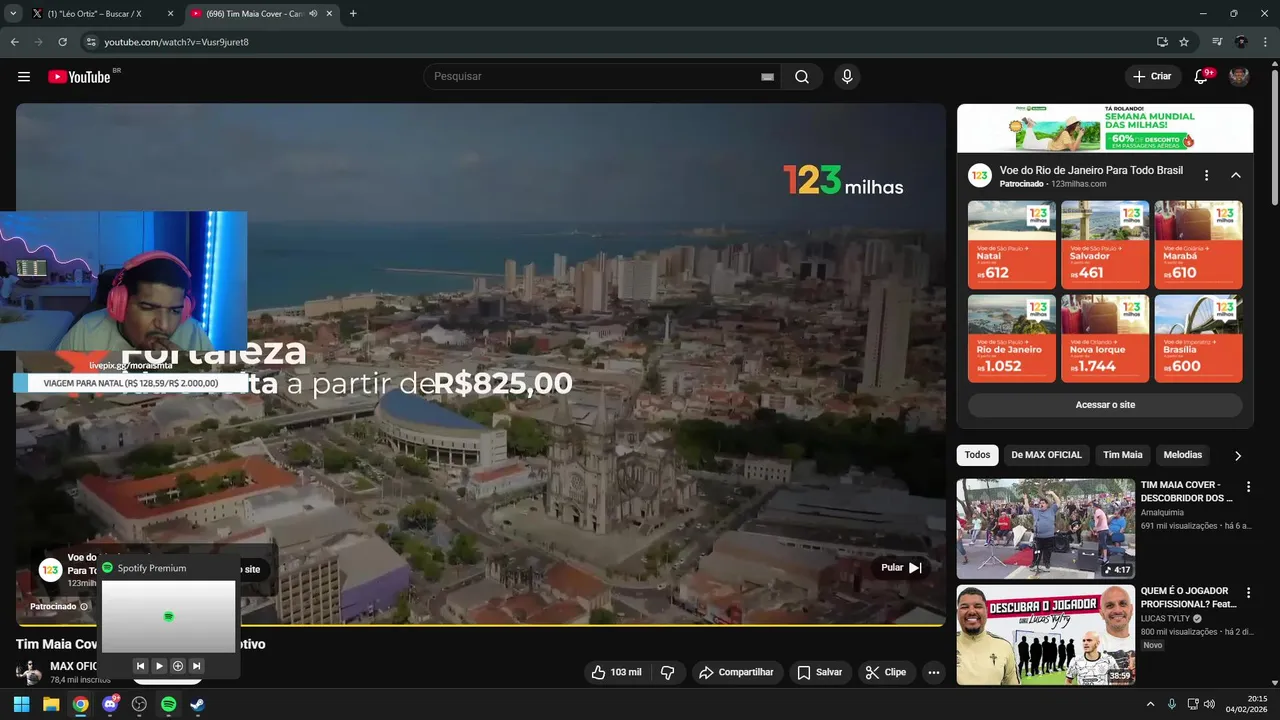Image resolution: width=1280 pixels, height=720 pixels.
Task: Show more filter chips with right arrow
Action: click(1238, 455)
